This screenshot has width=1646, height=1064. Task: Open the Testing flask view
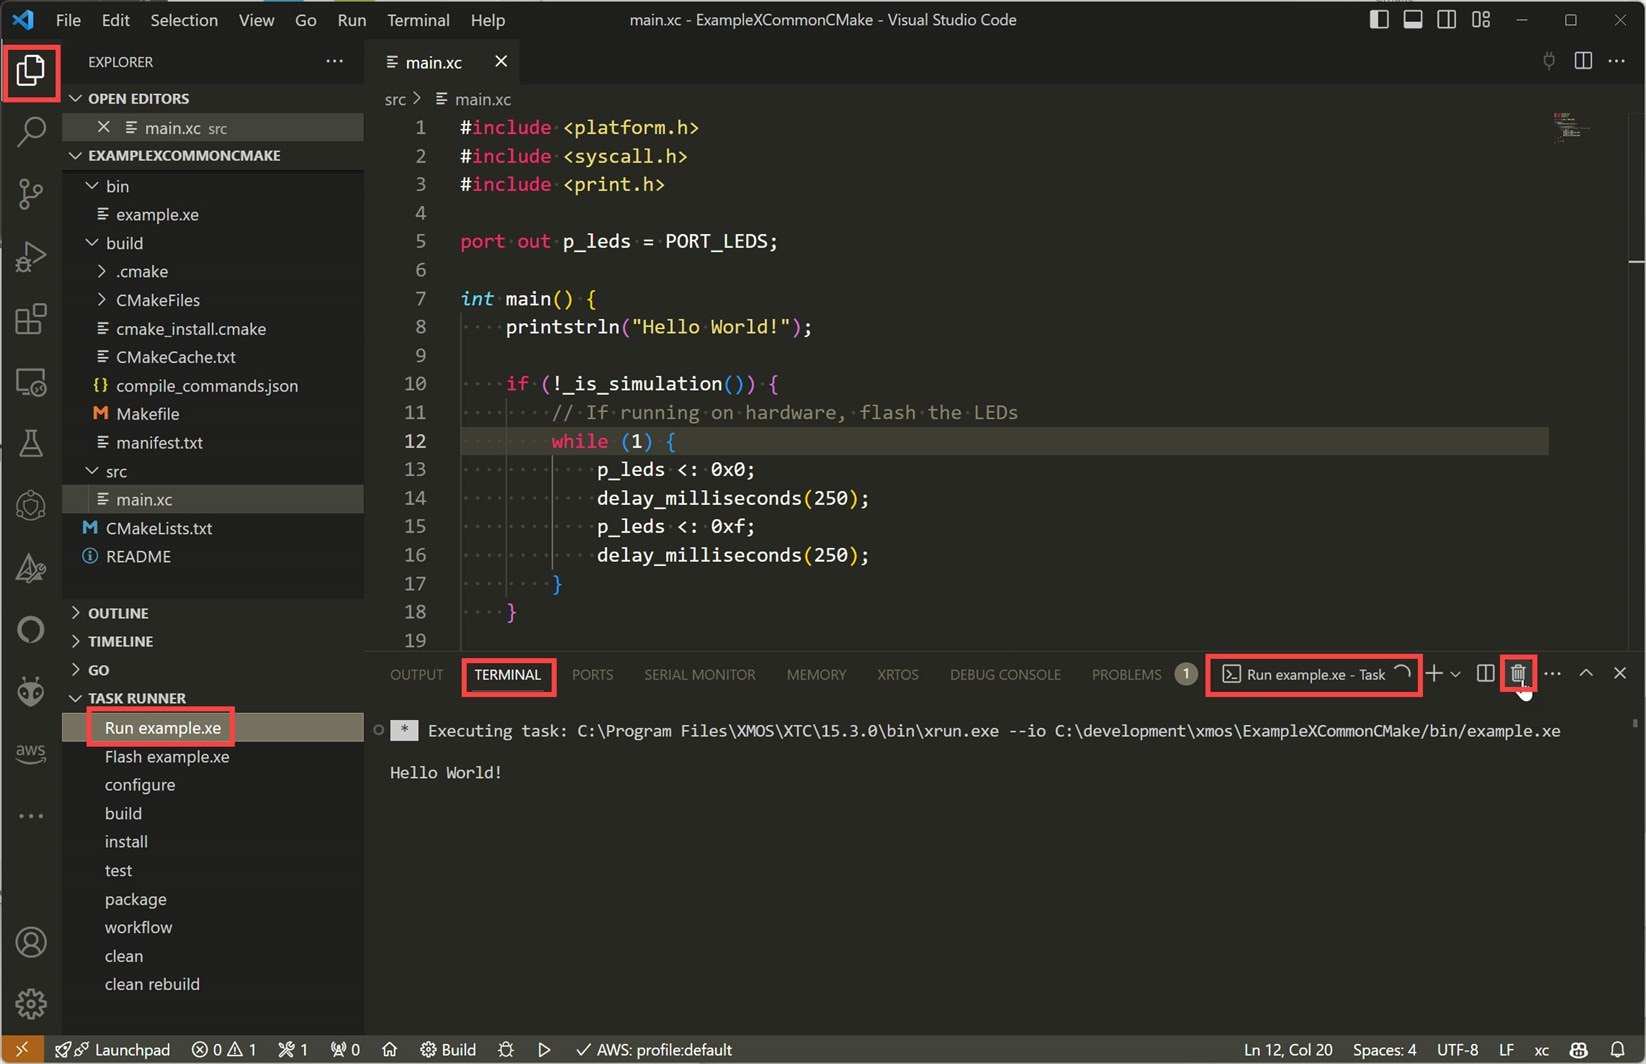(31, 443)
